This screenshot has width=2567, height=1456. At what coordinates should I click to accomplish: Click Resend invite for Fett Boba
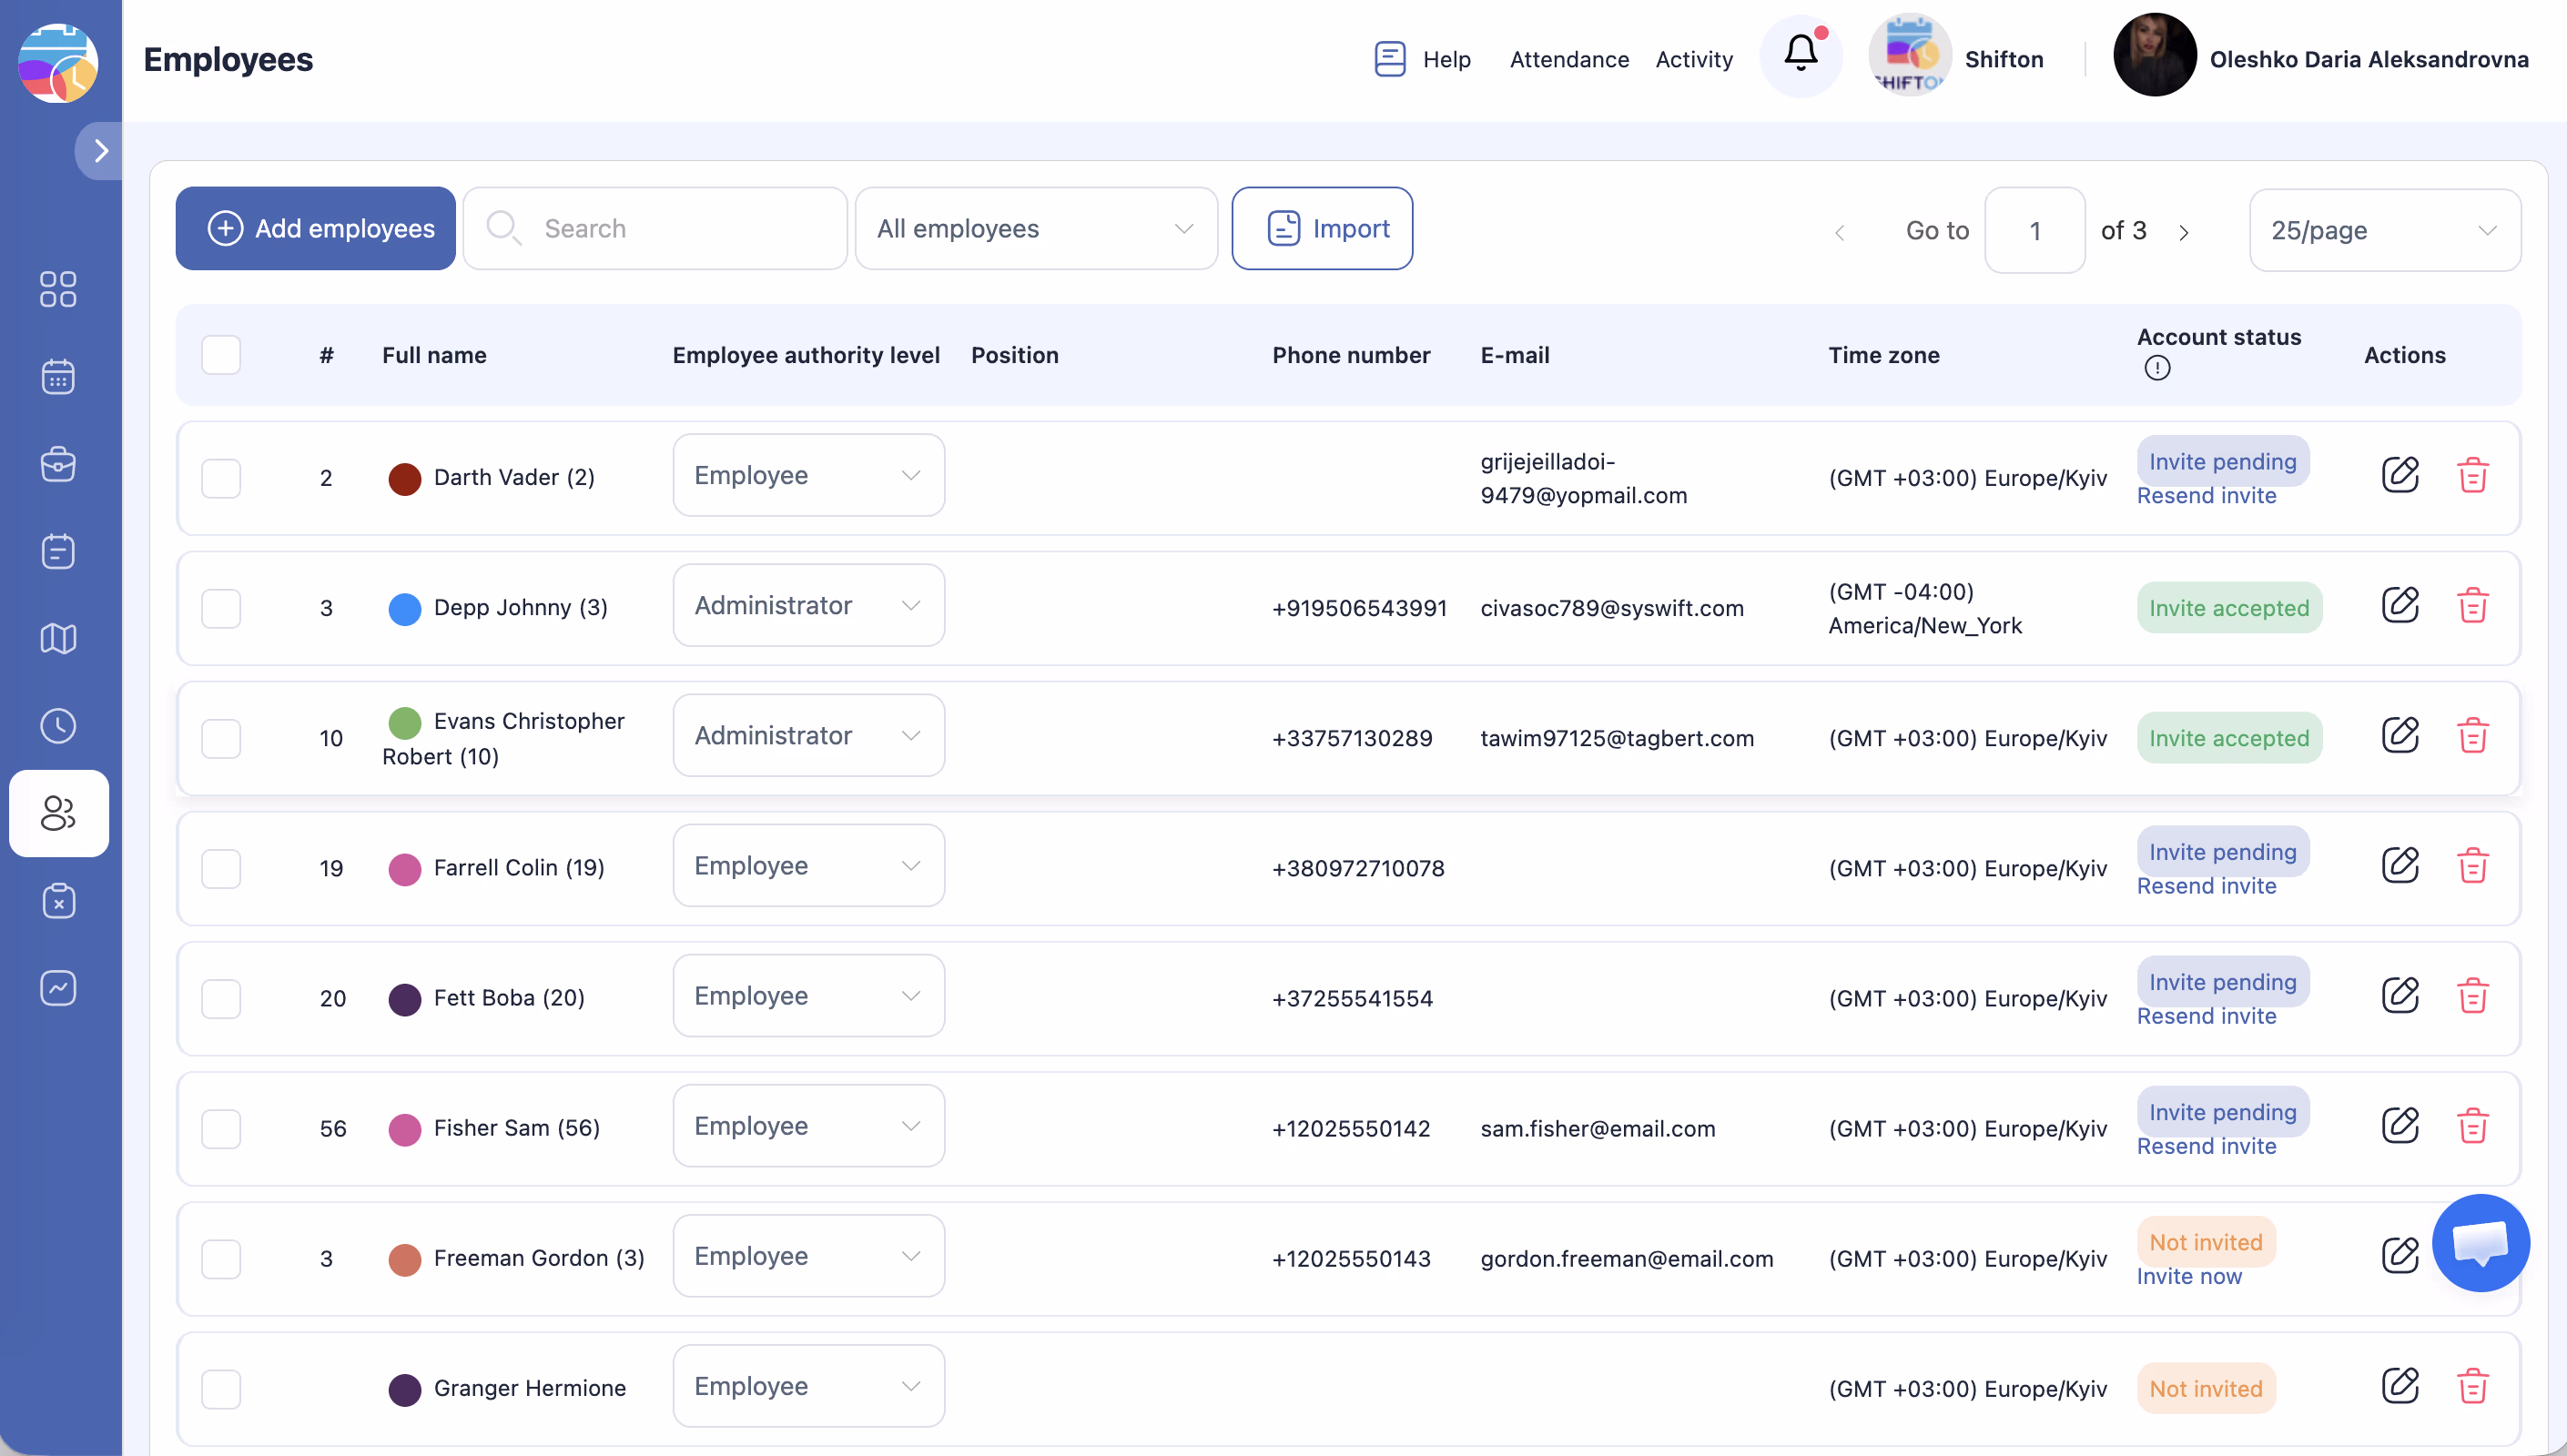point(2206,1016)
